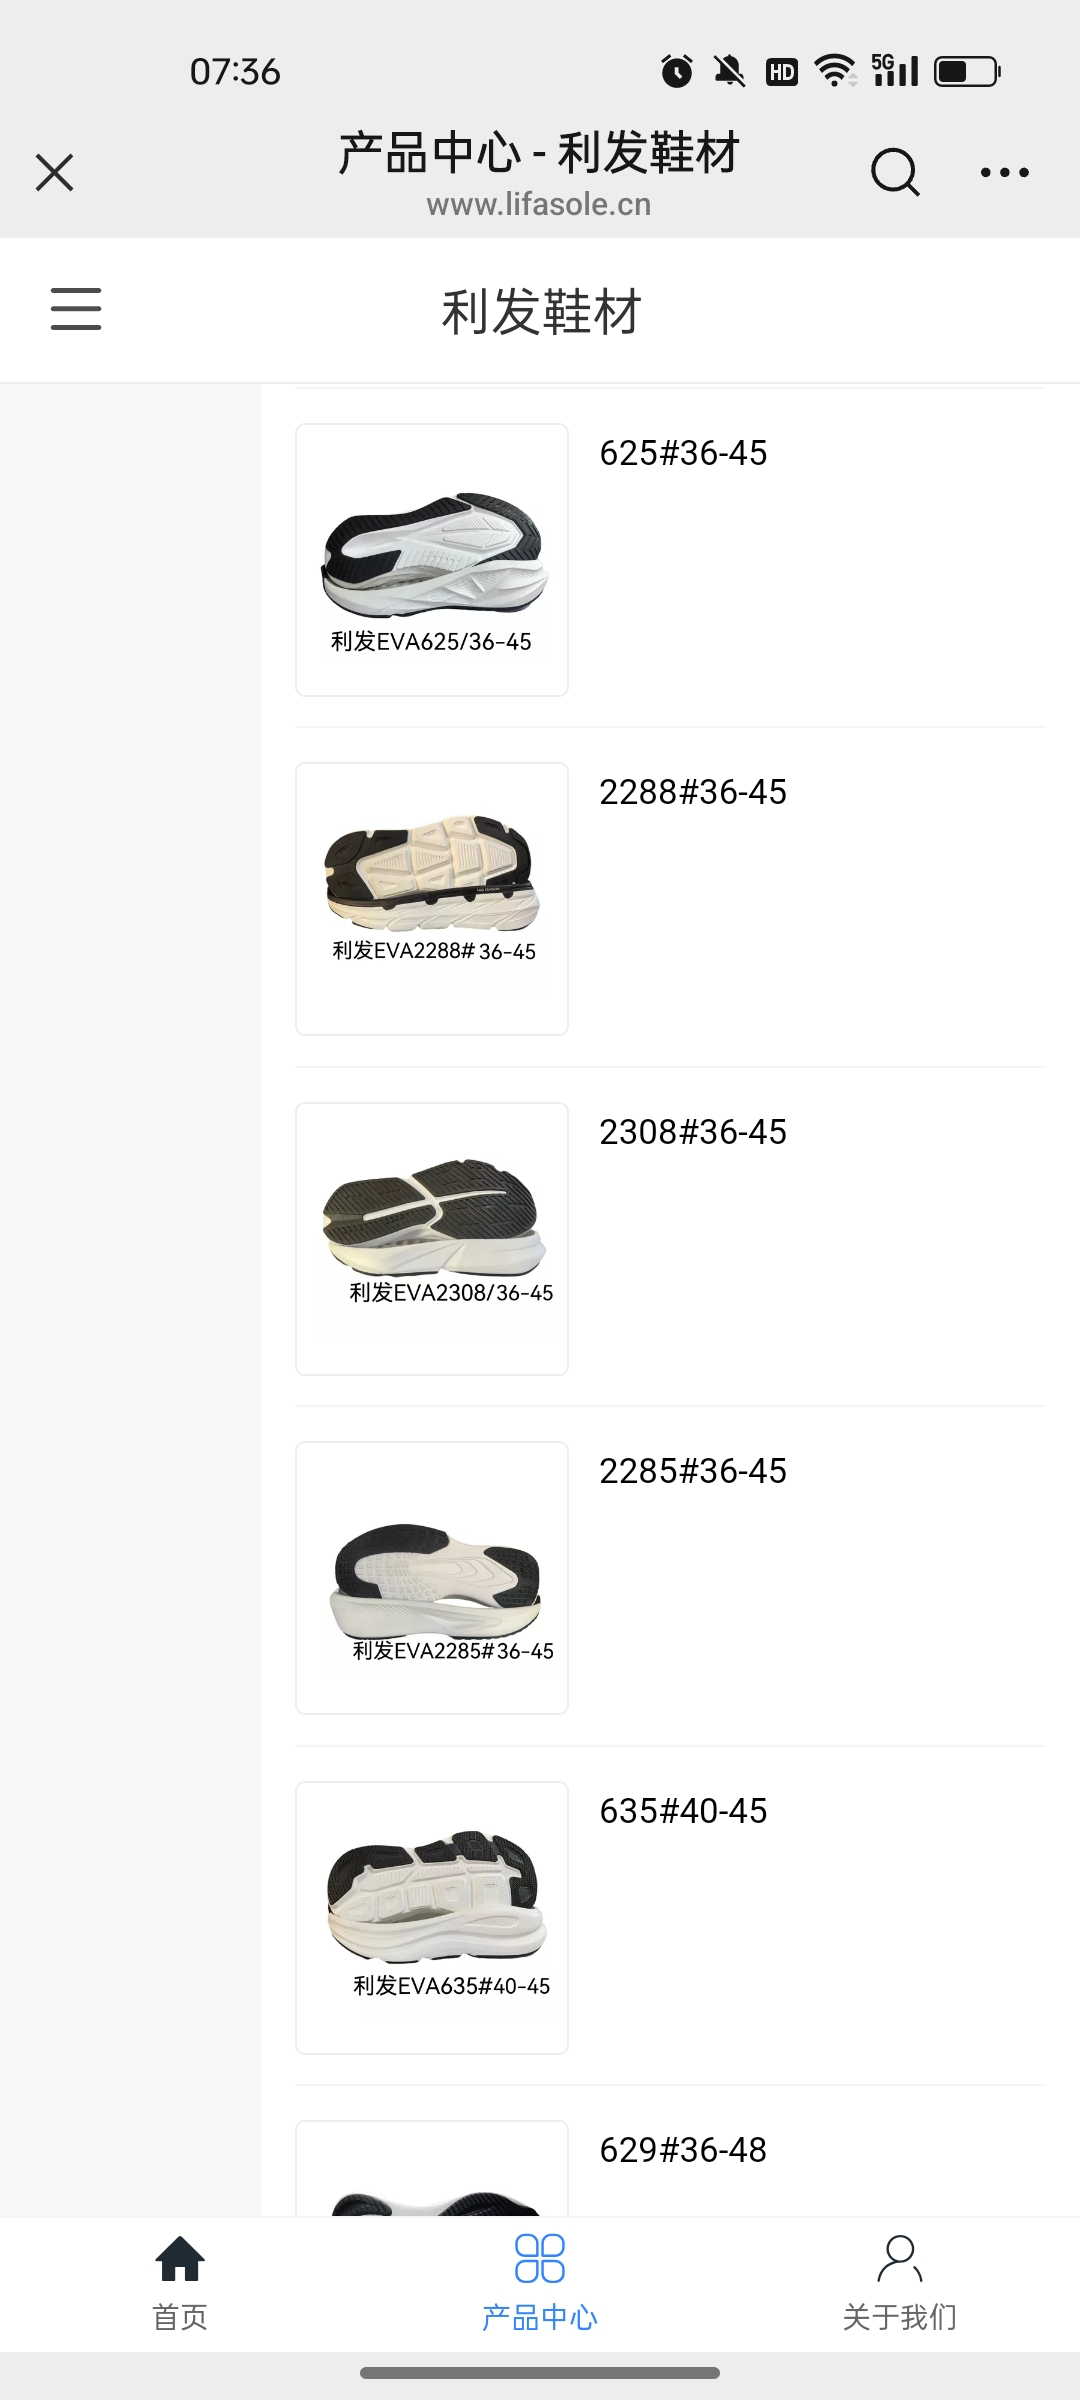Tap the 利发鞋材 site header title
This screenshot has height=2400, width=1080.
click(541, 311)
